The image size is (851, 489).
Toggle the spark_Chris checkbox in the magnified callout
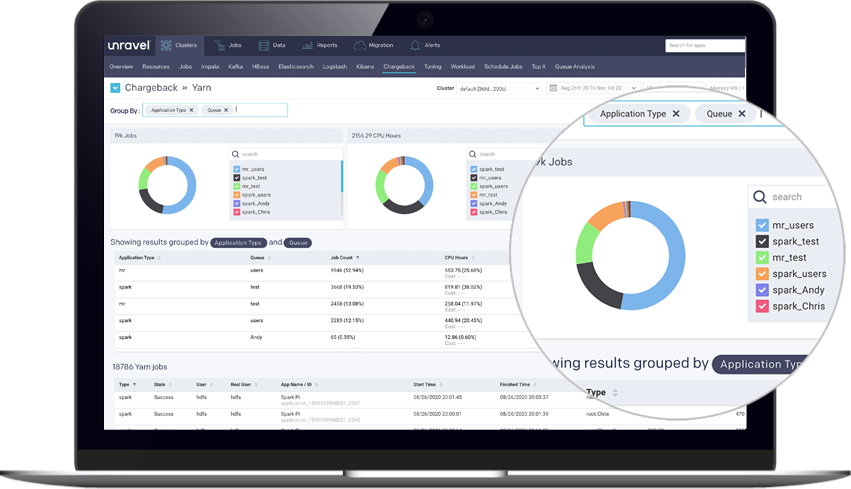click(762, 306)
